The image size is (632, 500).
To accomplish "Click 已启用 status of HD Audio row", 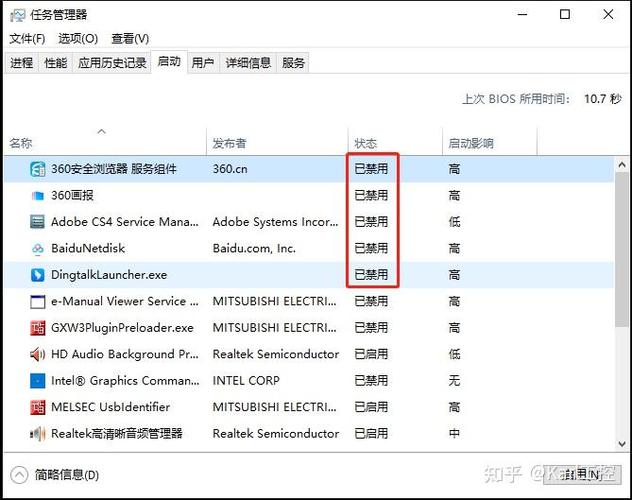I will pos(371,354).
